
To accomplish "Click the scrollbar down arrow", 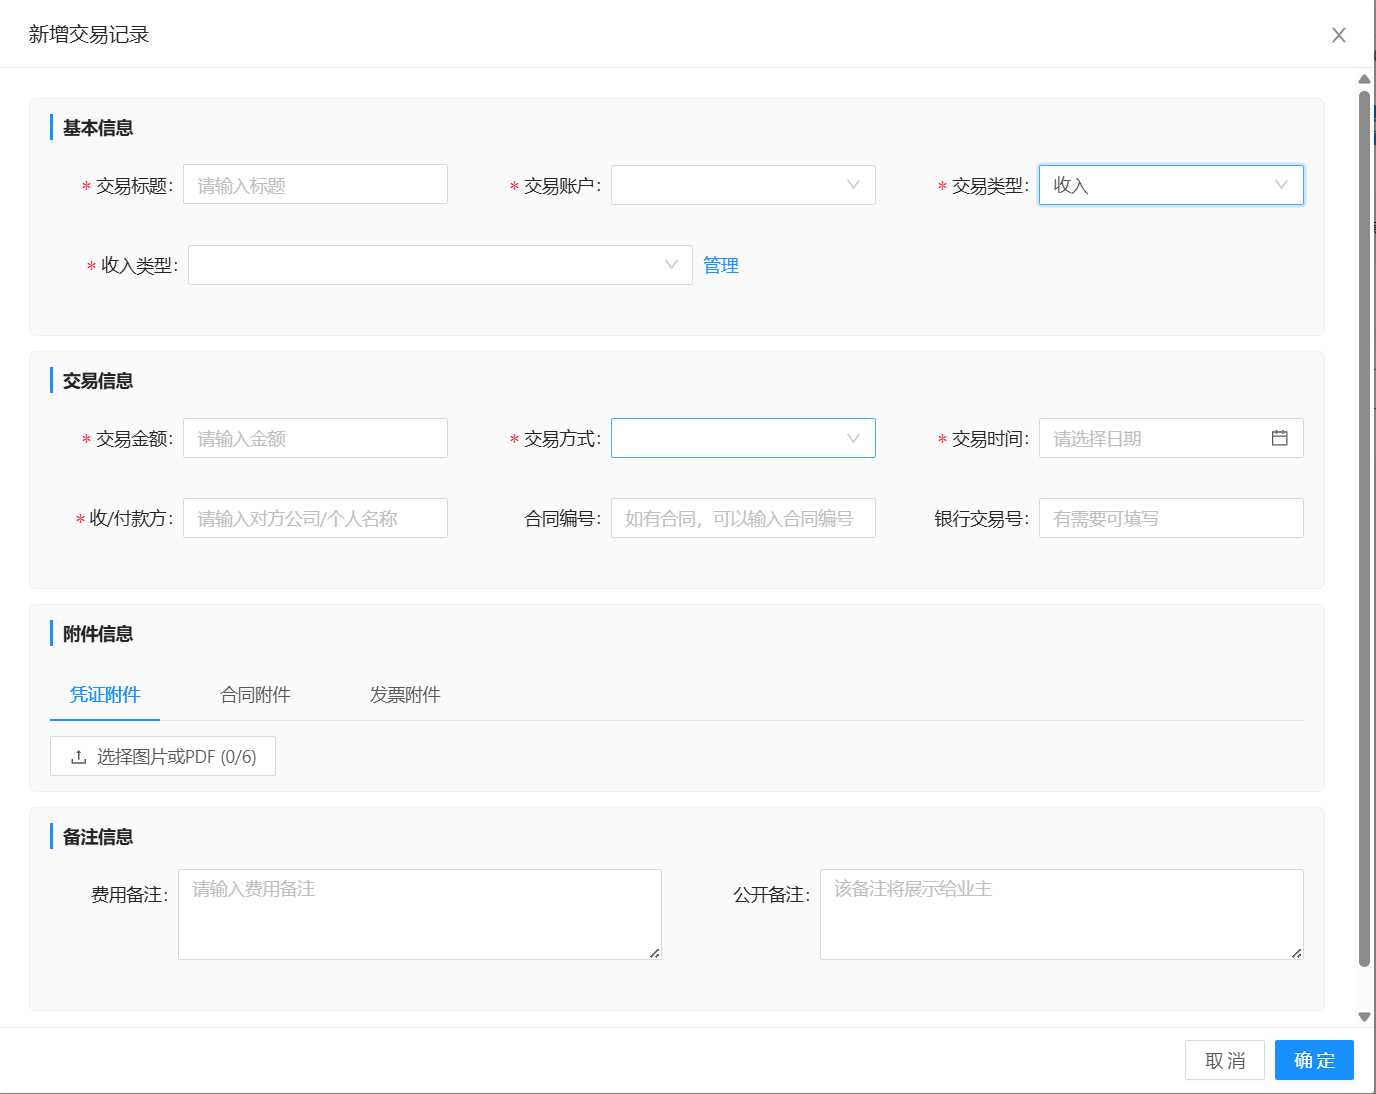I will coord(1364,1017).
